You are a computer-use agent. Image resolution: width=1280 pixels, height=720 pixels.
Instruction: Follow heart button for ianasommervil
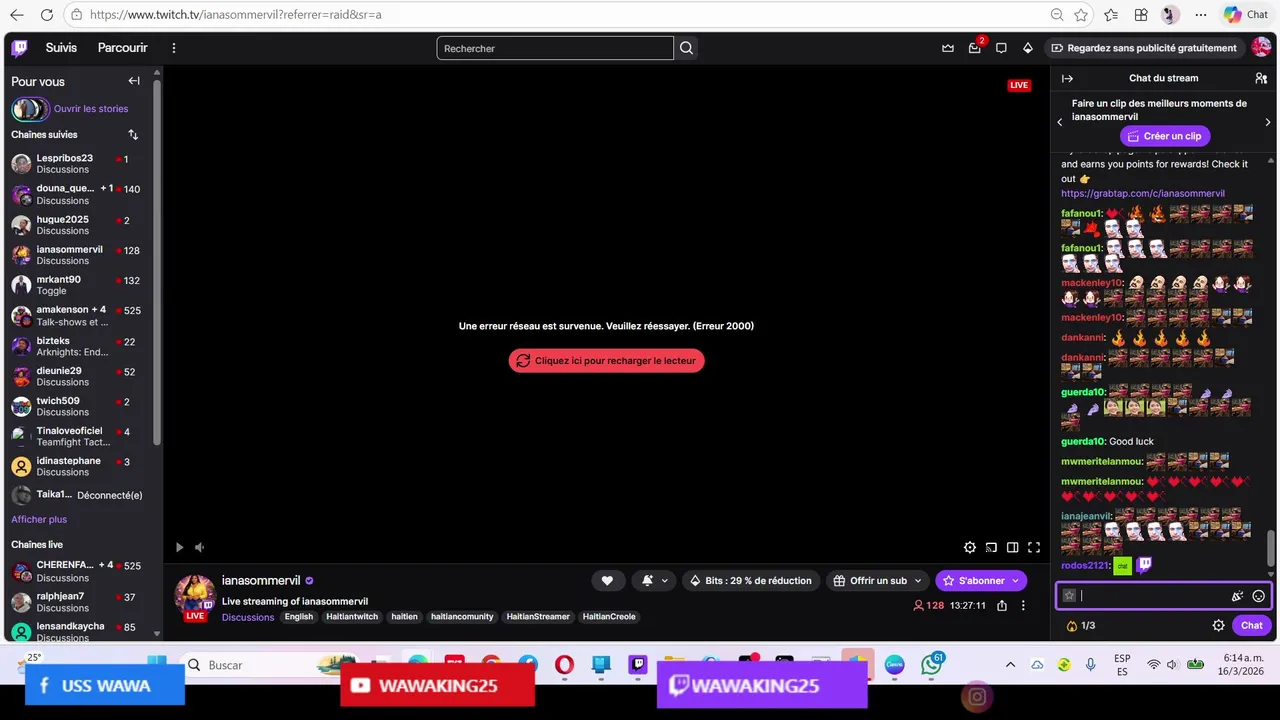607,580
